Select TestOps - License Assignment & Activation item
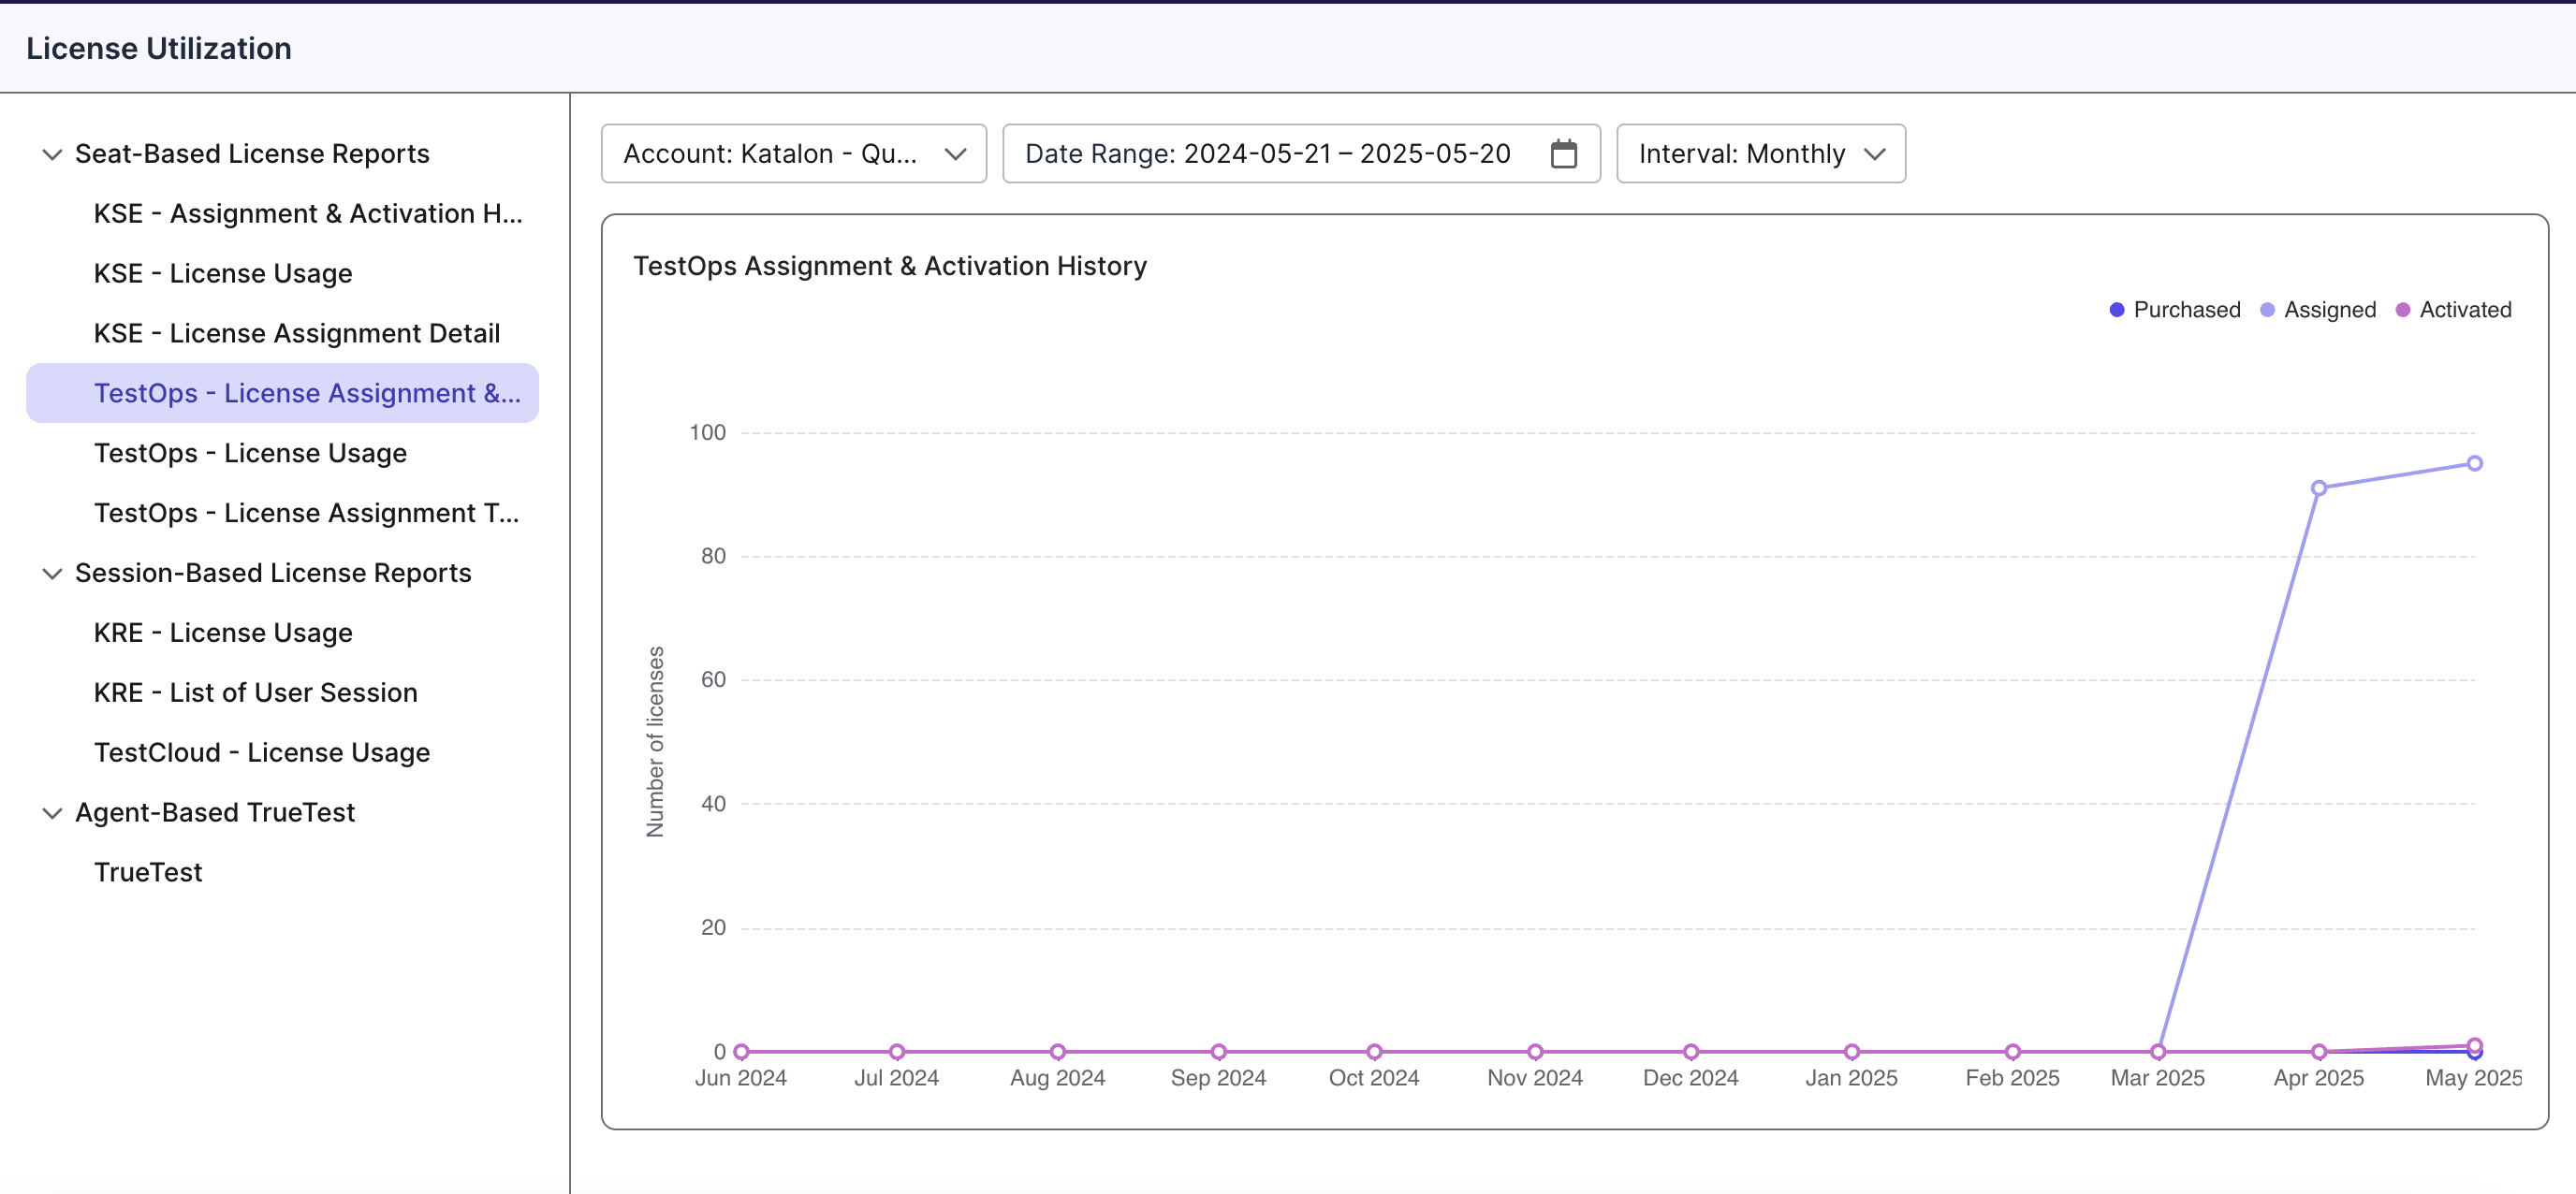 click(282, 393)
